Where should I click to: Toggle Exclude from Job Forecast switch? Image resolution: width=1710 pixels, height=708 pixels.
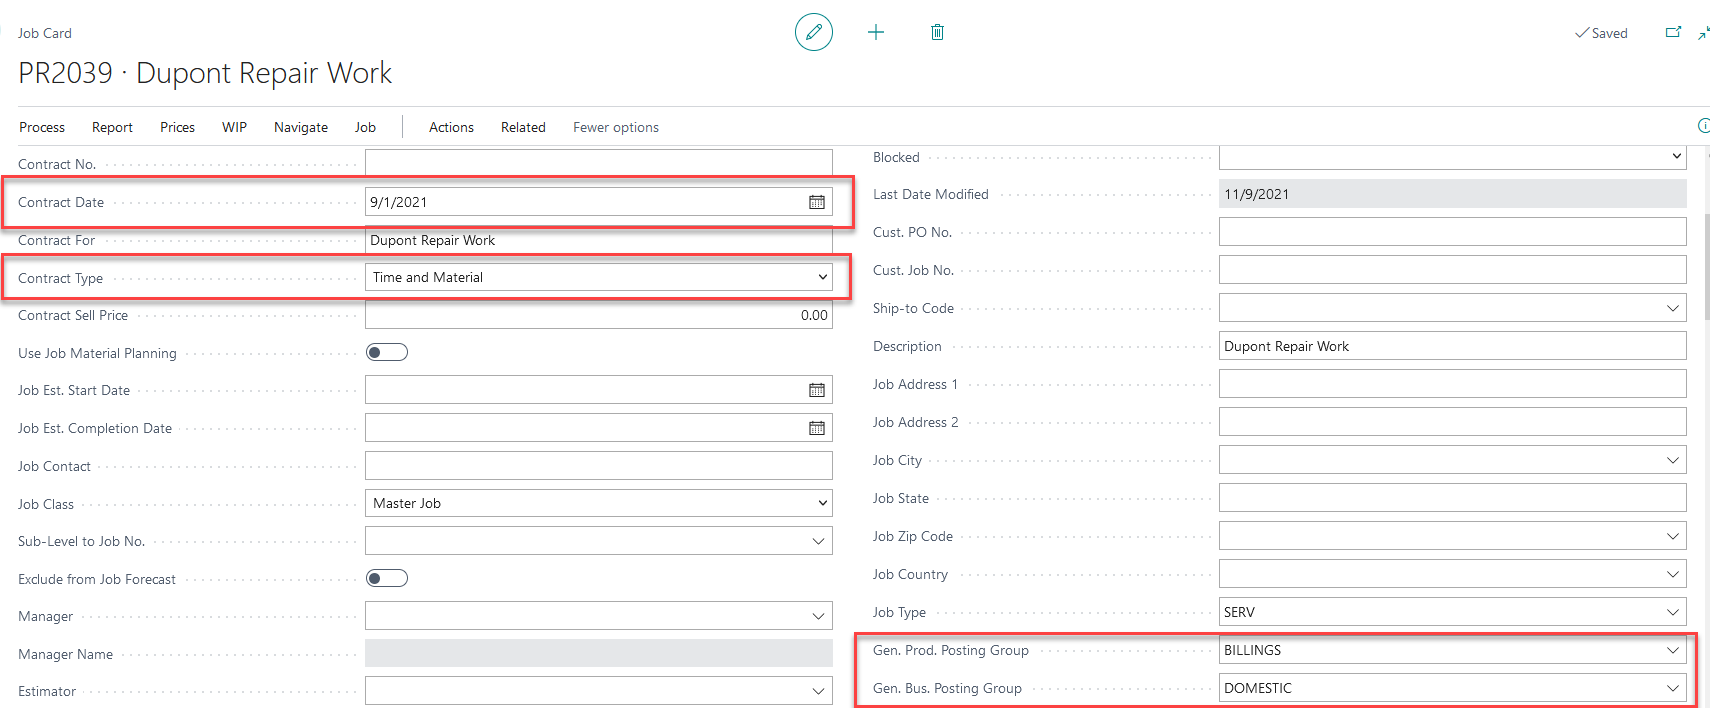(x=387, y=578)
